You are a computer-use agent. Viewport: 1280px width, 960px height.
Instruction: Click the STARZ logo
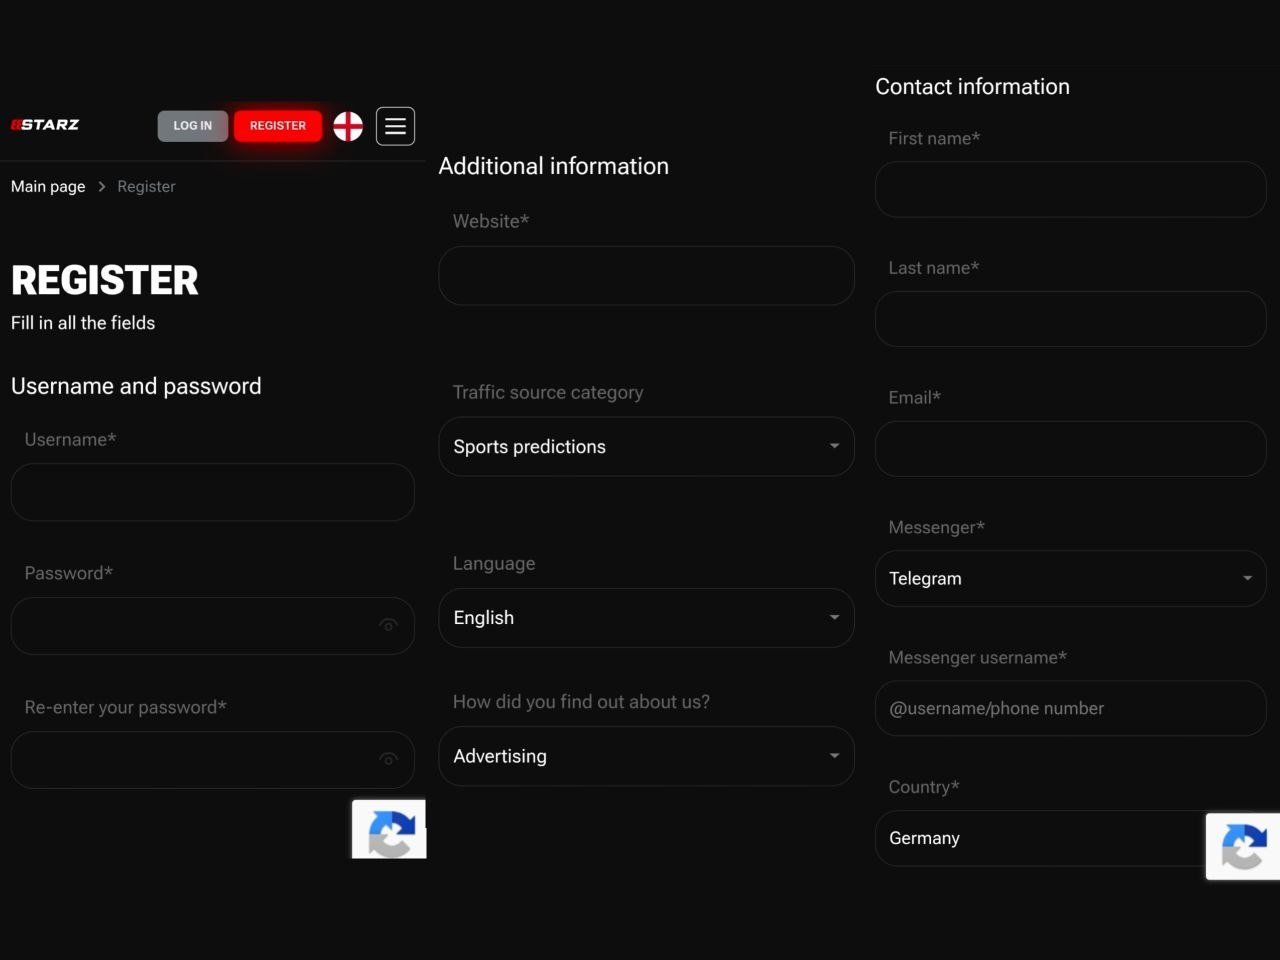45,125
